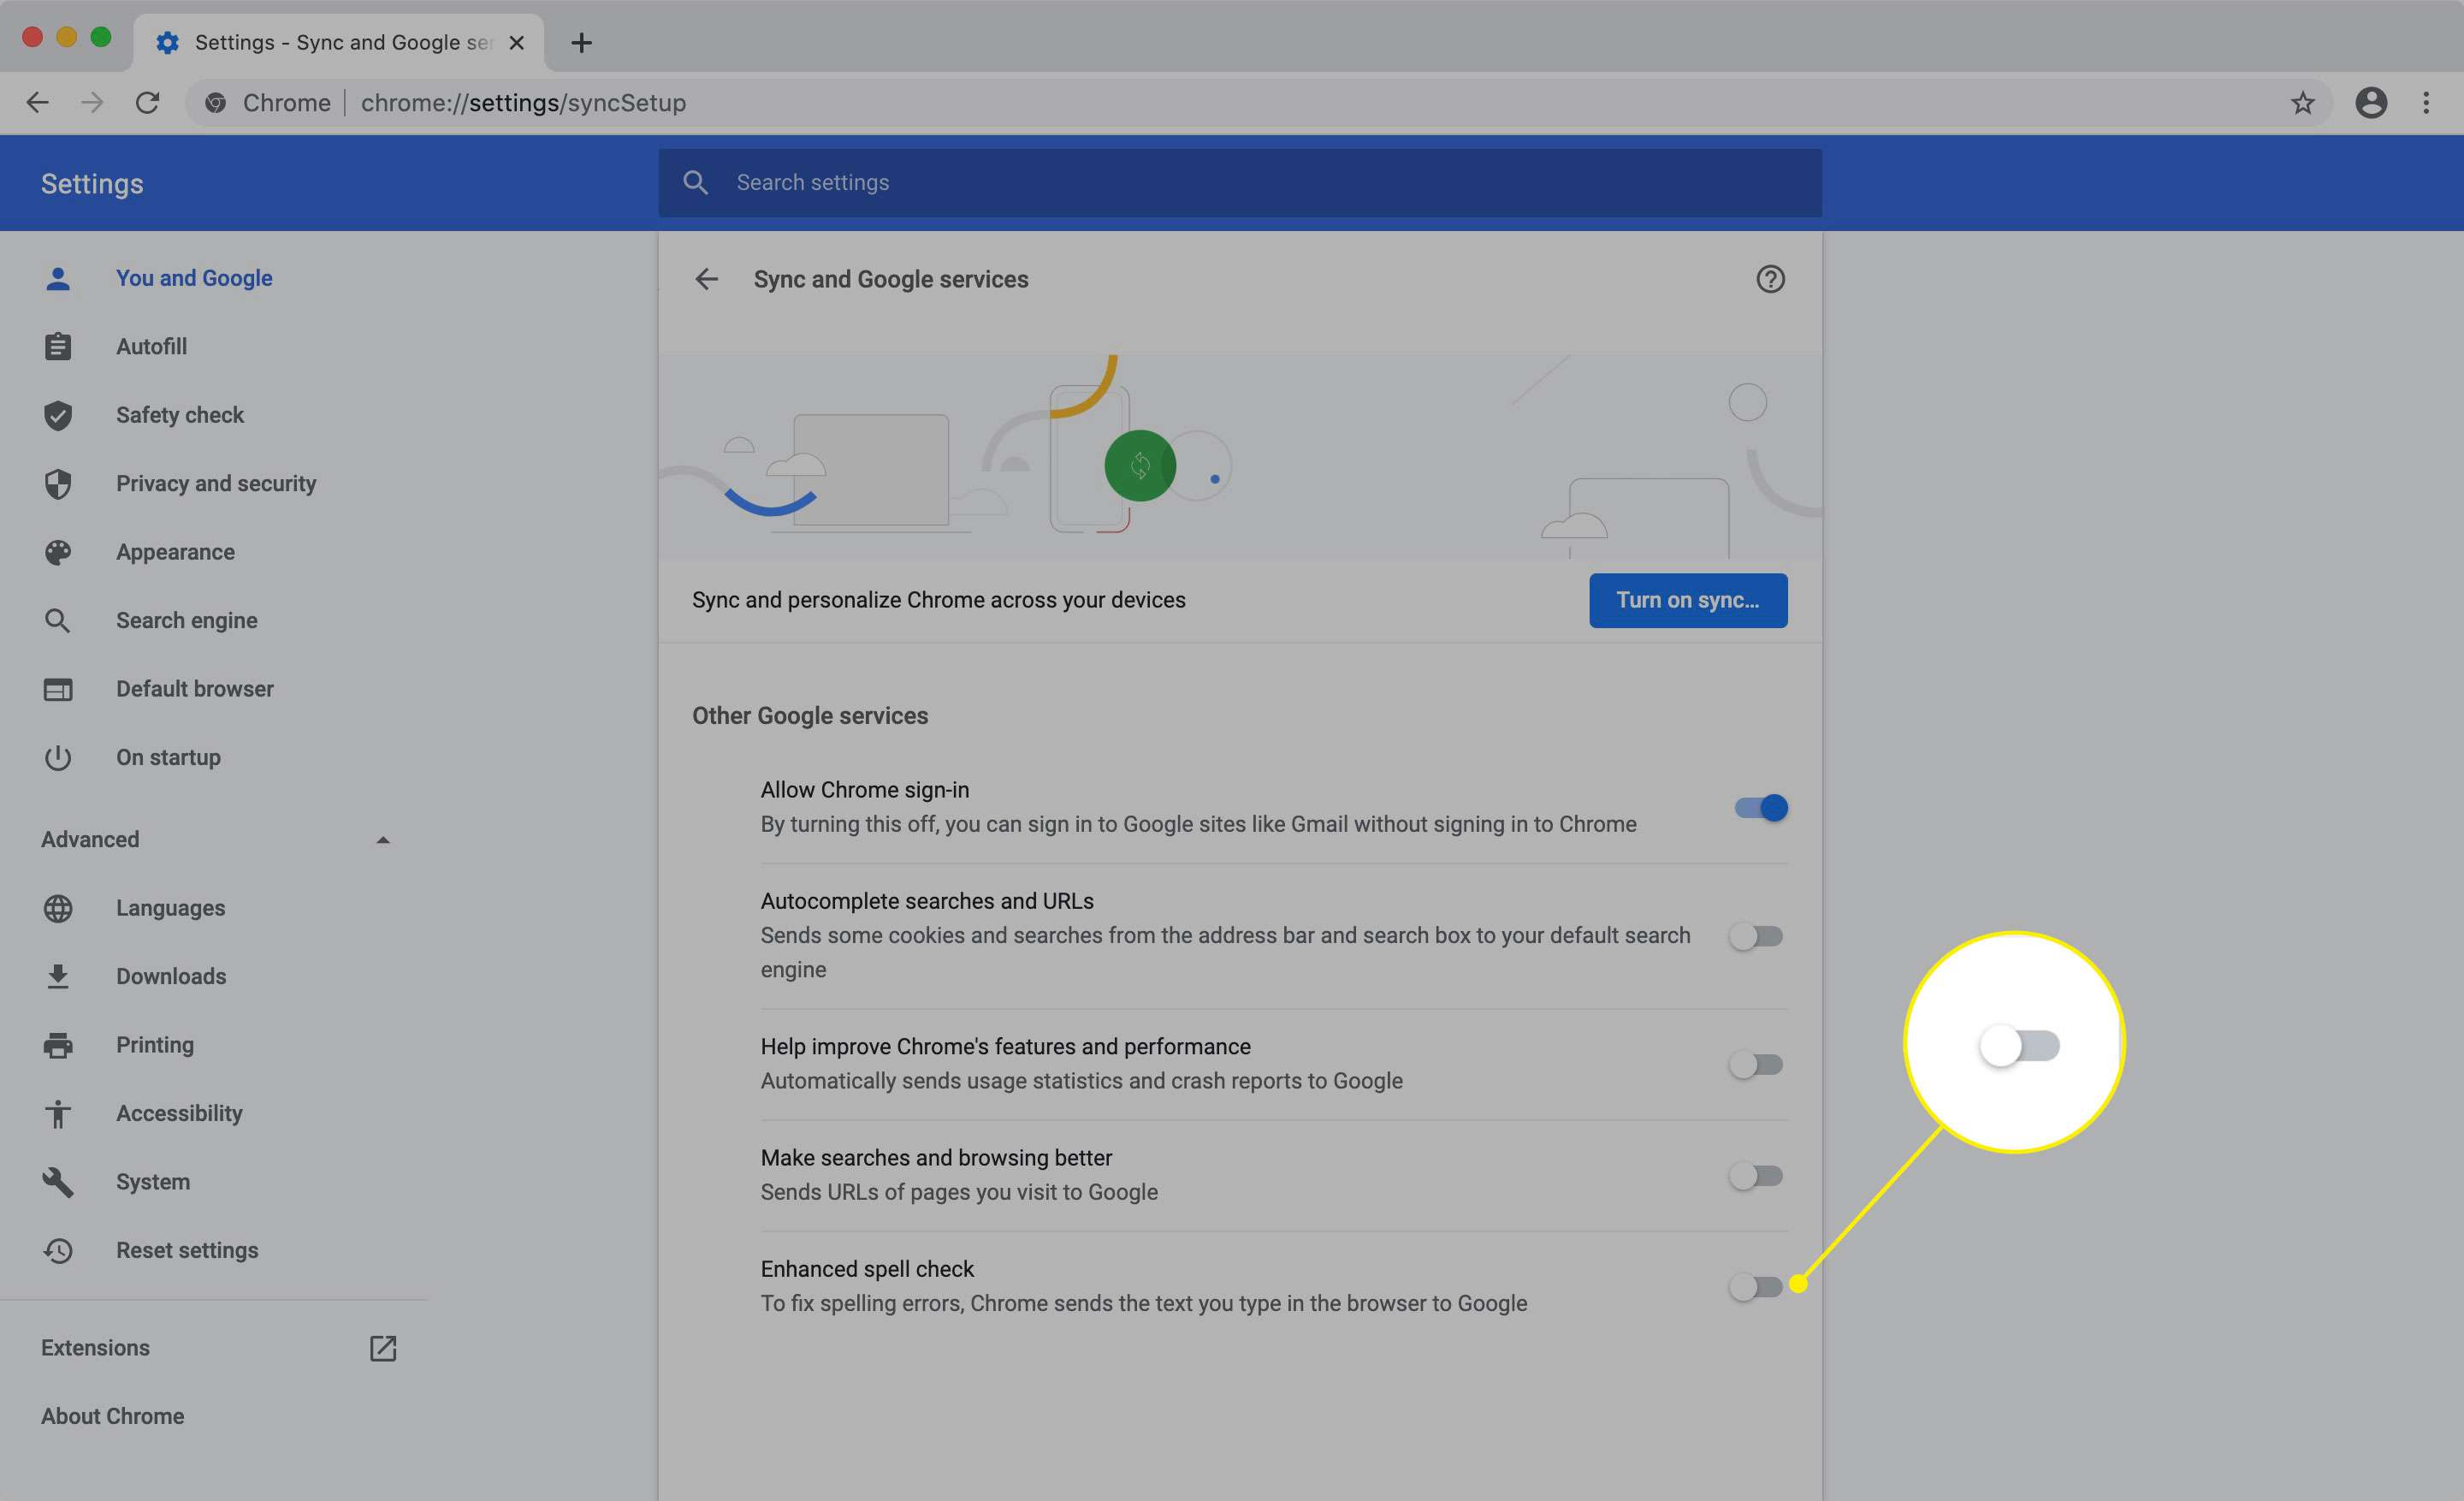The image size is (2464, 1501).
Task: Open Extensions page link
Action: 95,1348
